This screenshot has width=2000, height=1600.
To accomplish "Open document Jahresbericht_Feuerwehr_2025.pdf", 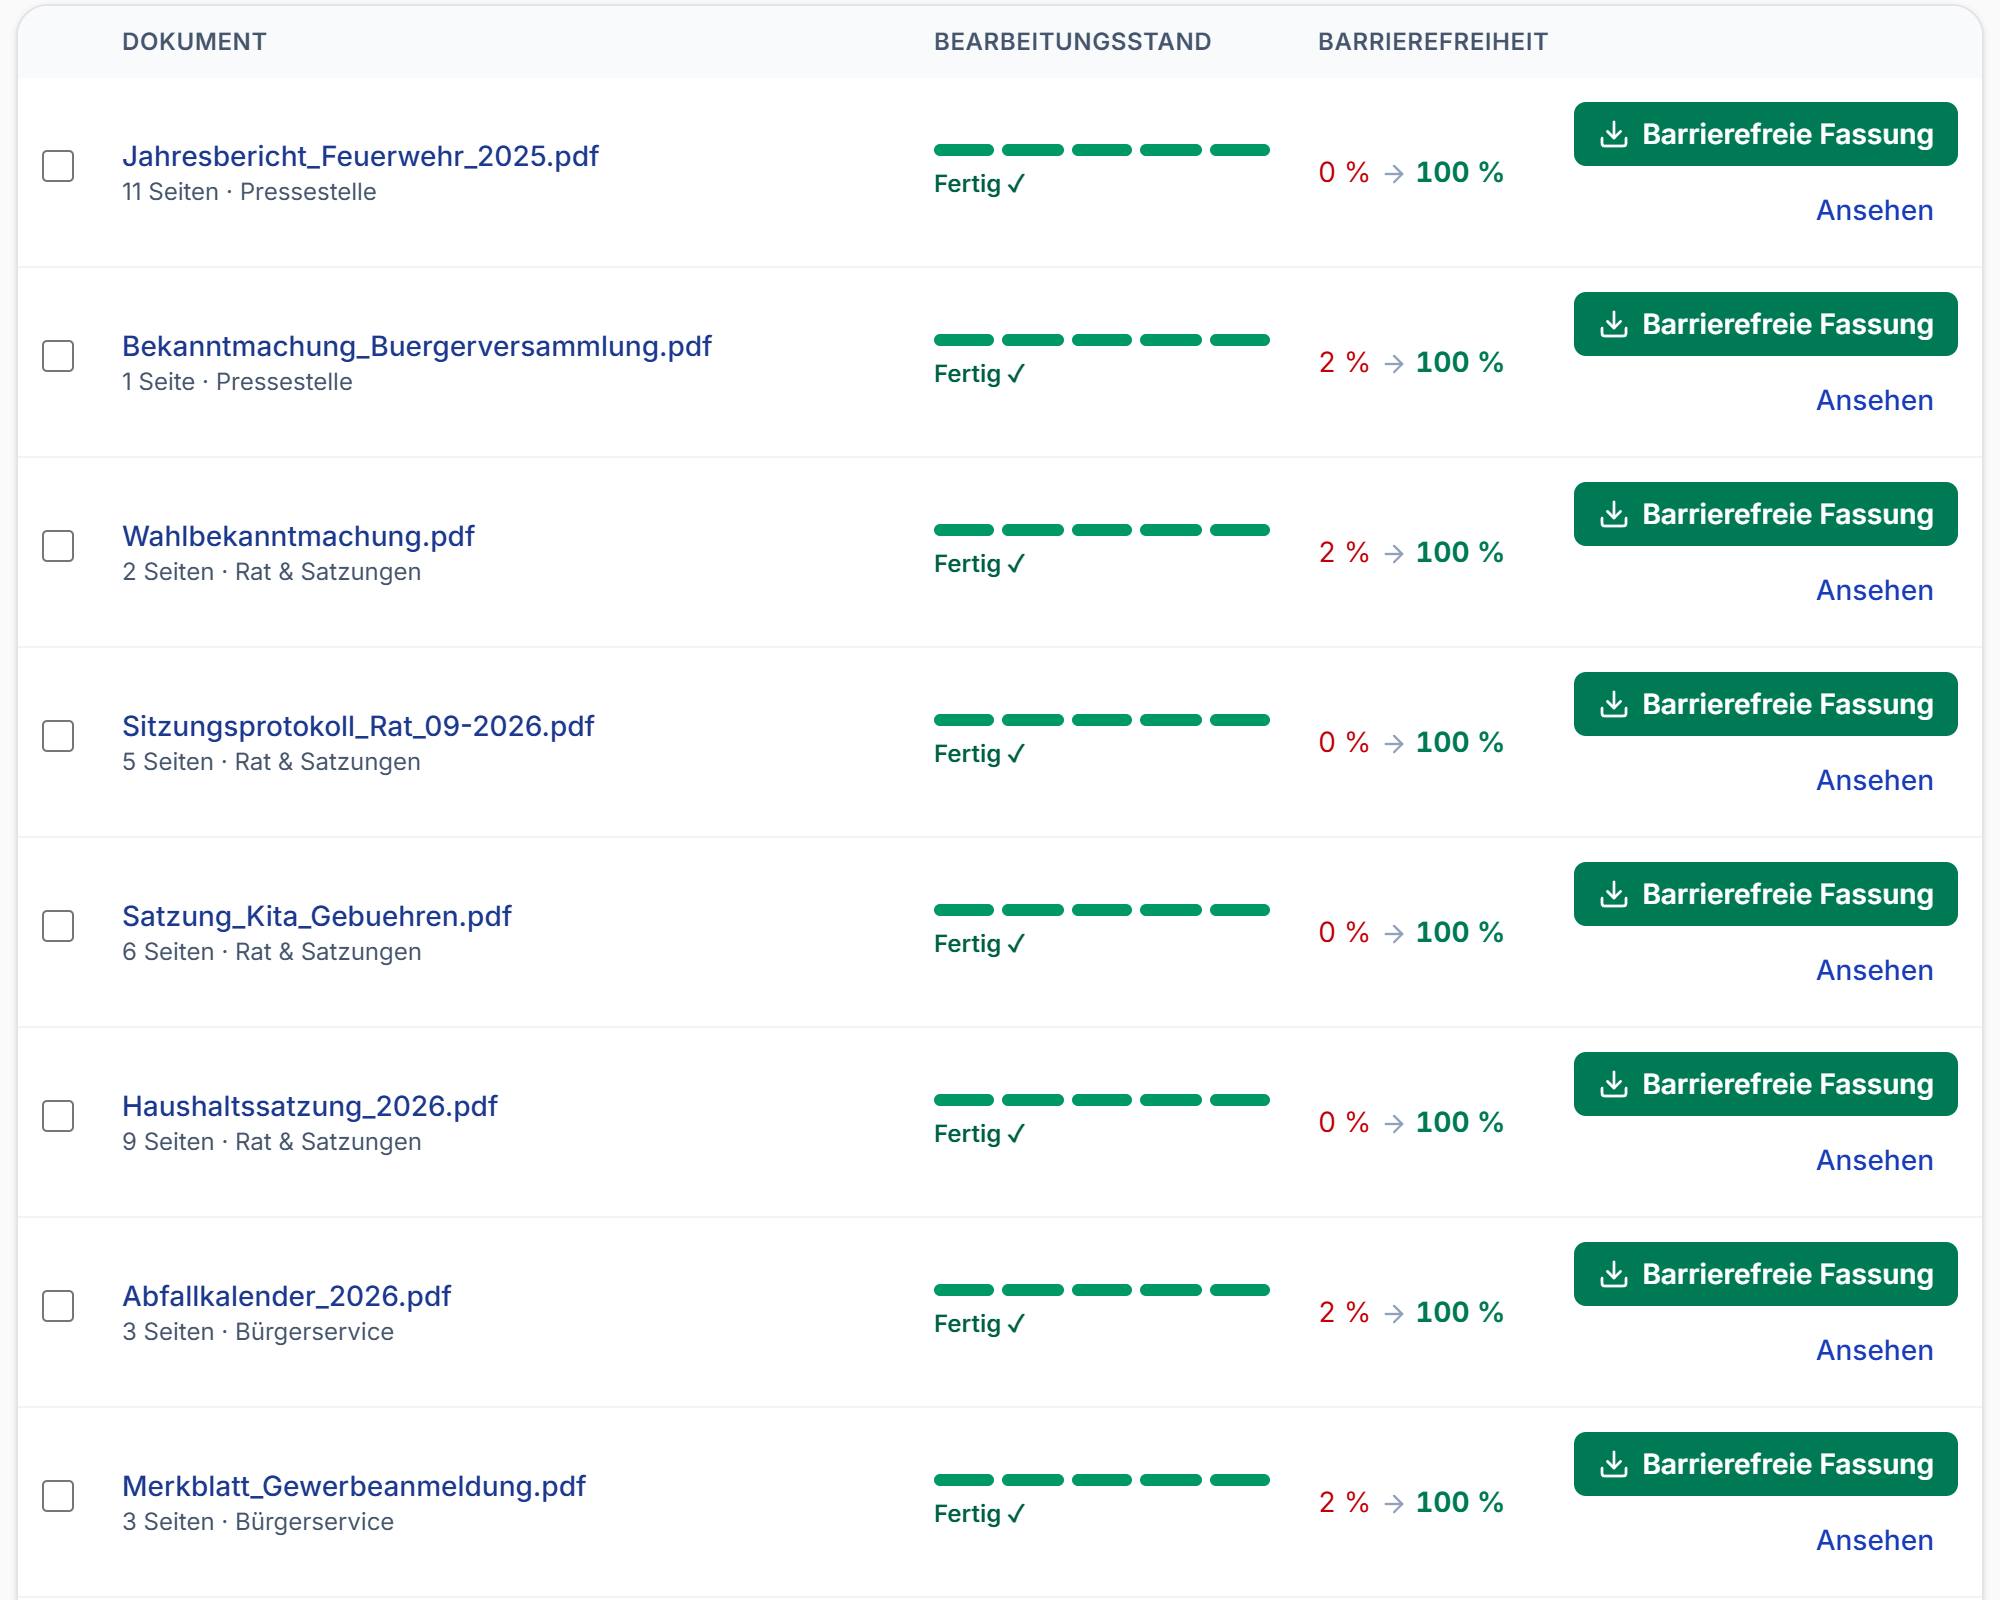I will (x=360, y=156).
